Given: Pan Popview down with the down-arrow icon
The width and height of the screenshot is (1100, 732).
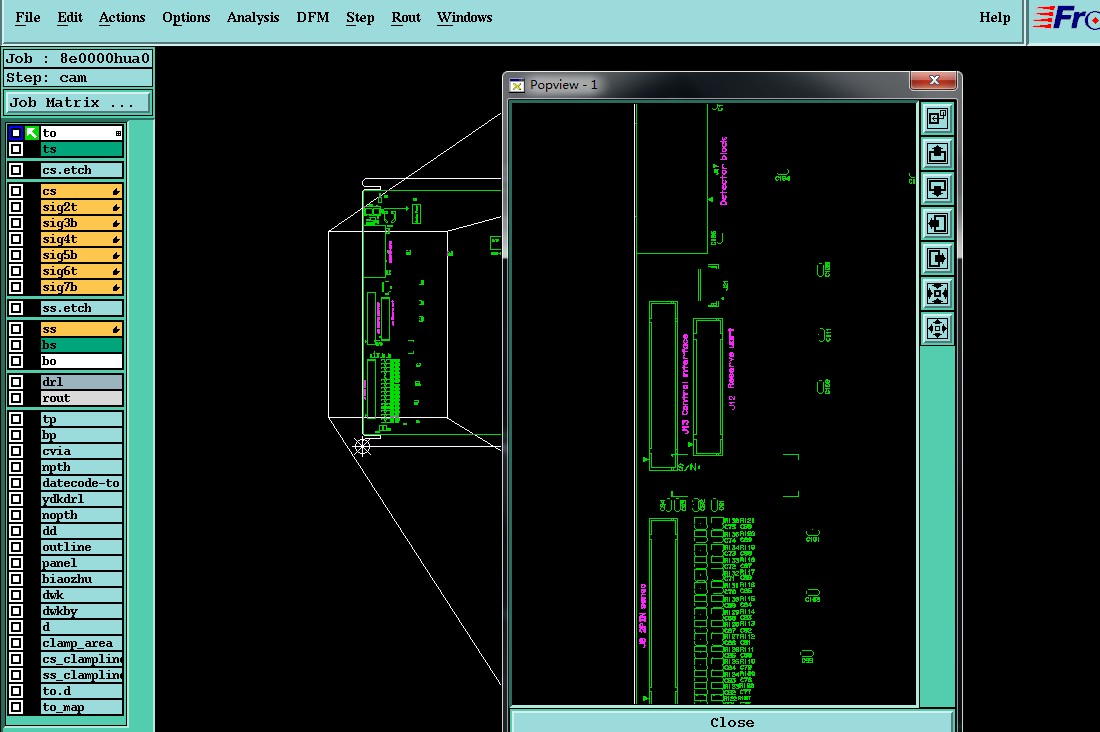Looking at the screenshot, I should tap(937, 188).
